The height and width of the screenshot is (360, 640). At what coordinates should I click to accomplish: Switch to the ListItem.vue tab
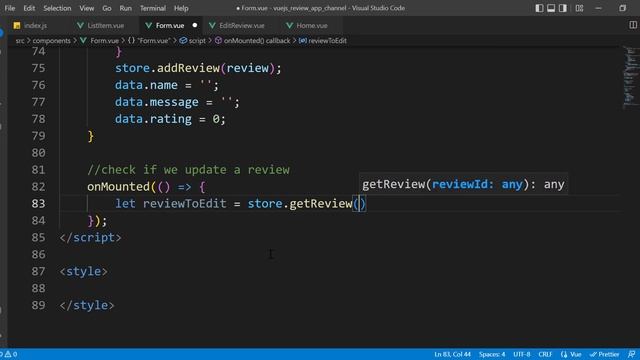105,25
